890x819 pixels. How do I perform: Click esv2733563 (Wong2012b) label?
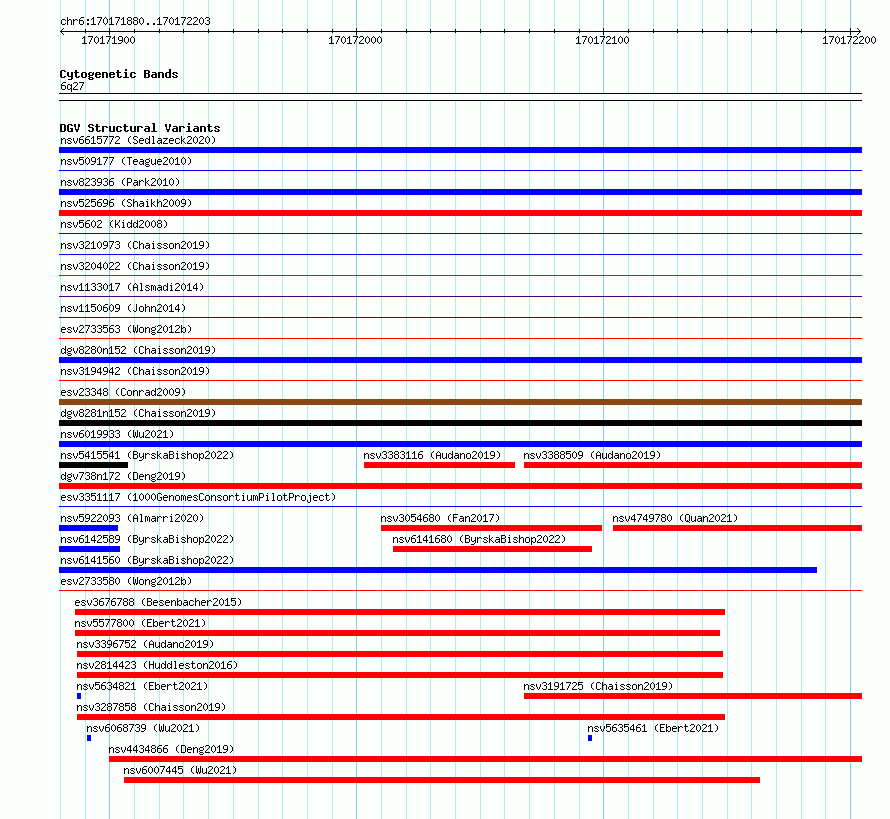pos(126,329)
